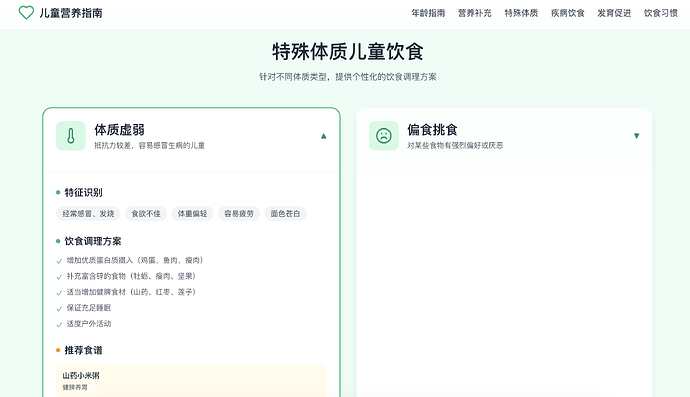Click checkmark beside 适当增加健脾食材
This screenshot has height=397, width=690.
(x=59, y=293)
